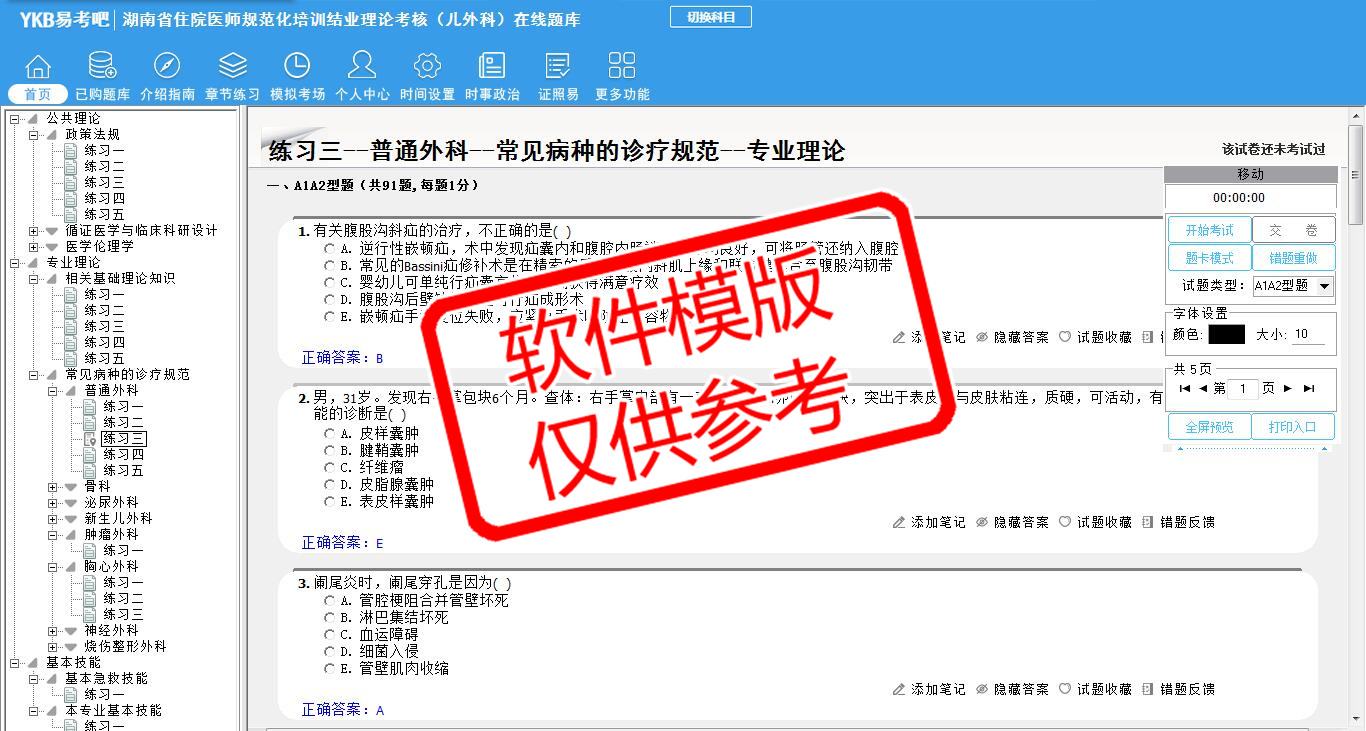The height and width of the screenshot is (731, 1366).
Task: Expand the 骨科 tree node
Action: pos(53,487)
